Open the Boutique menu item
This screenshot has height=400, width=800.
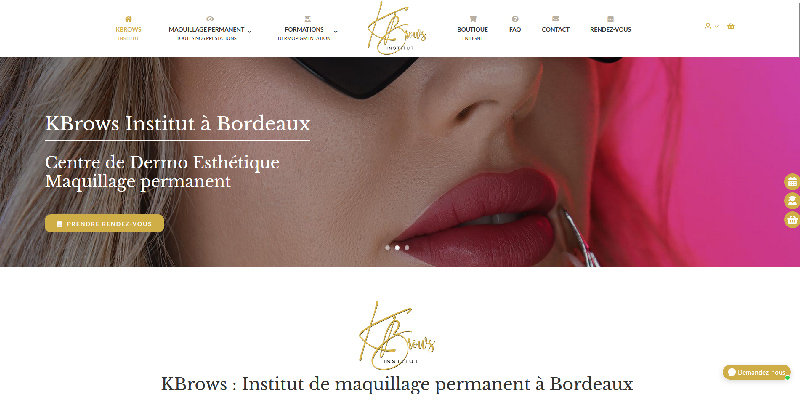pyautogui.click(x=472, y=29)
